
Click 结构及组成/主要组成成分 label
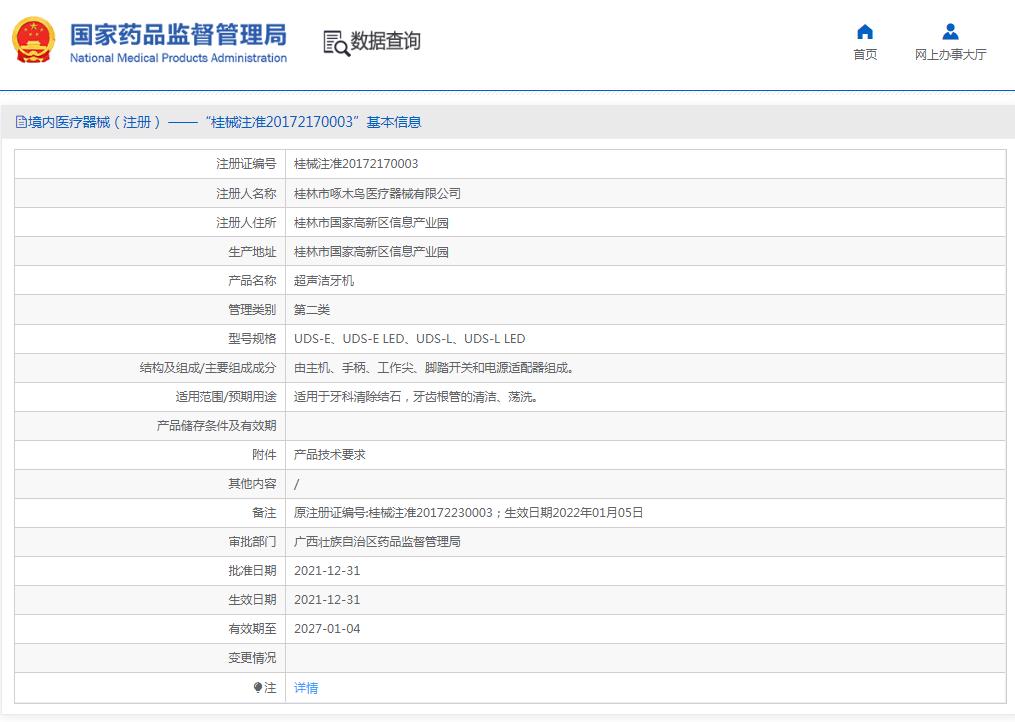[208, 368]
